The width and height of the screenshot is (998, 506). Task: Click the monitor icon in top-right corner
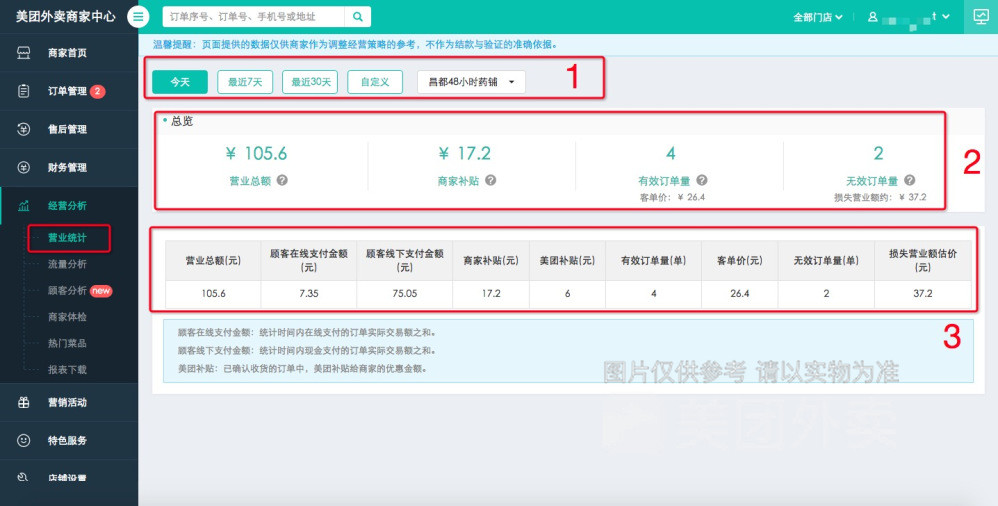point(980,17)
